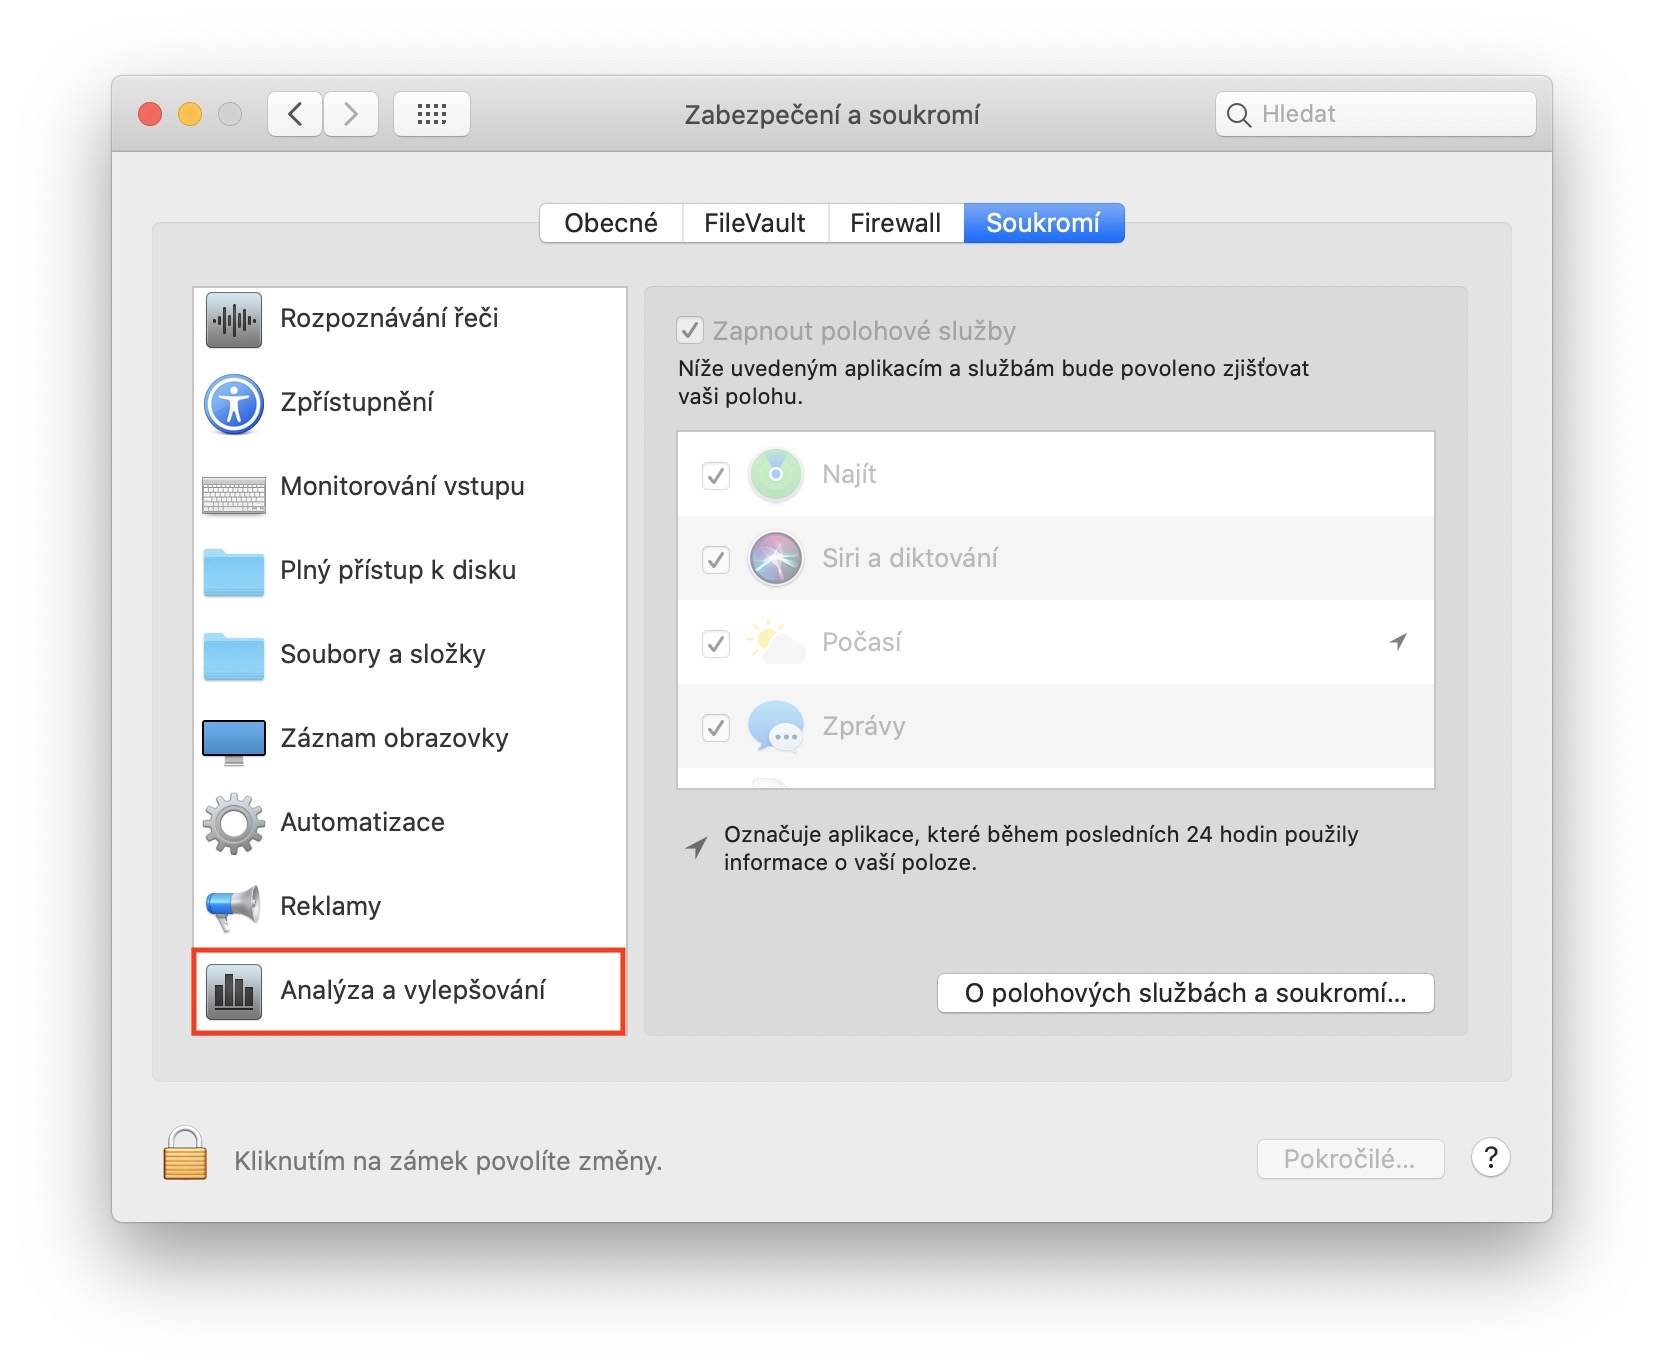This screenshot has height=1370, width=1664.
Task: Click the Reklamy megaphone icon
Action: click(x=234, y=907)
